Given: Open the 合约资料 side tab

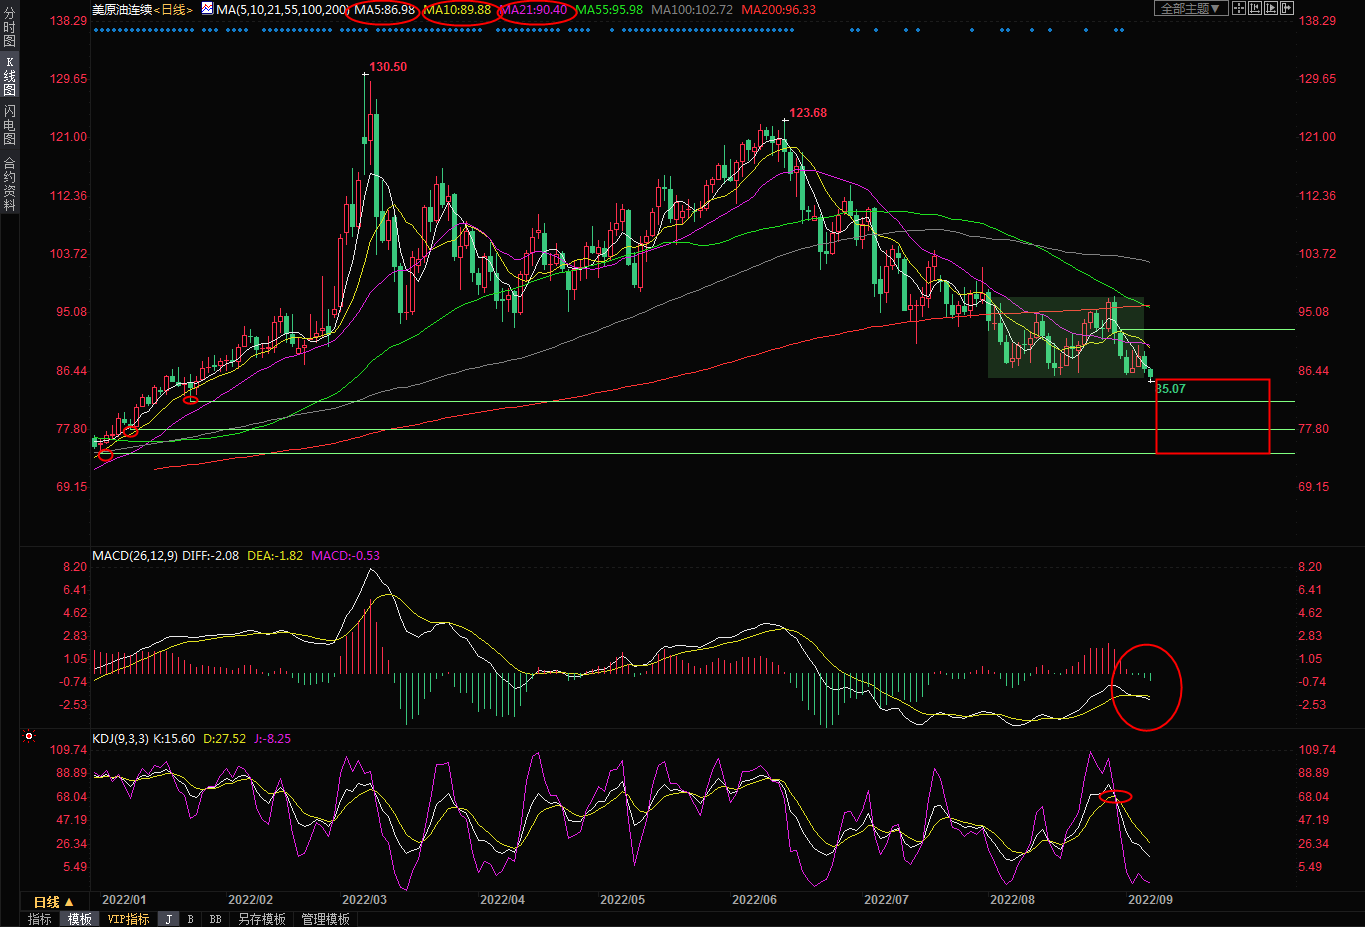Looking at the screenshot, I should [x=9, y=184].
